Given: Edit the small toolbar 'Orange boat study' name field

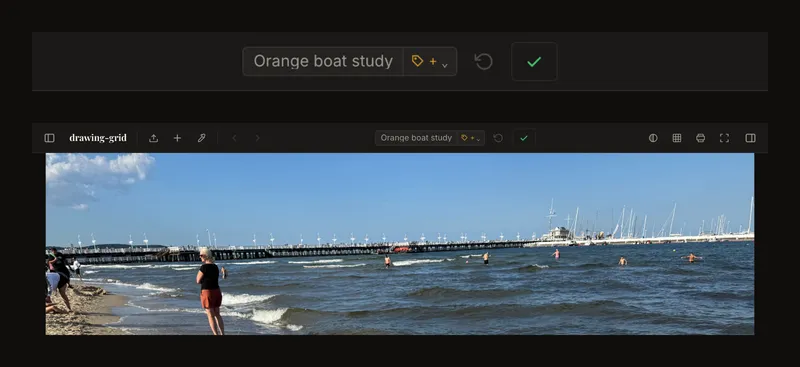Looking at the screenshot, I should (416, 138).
